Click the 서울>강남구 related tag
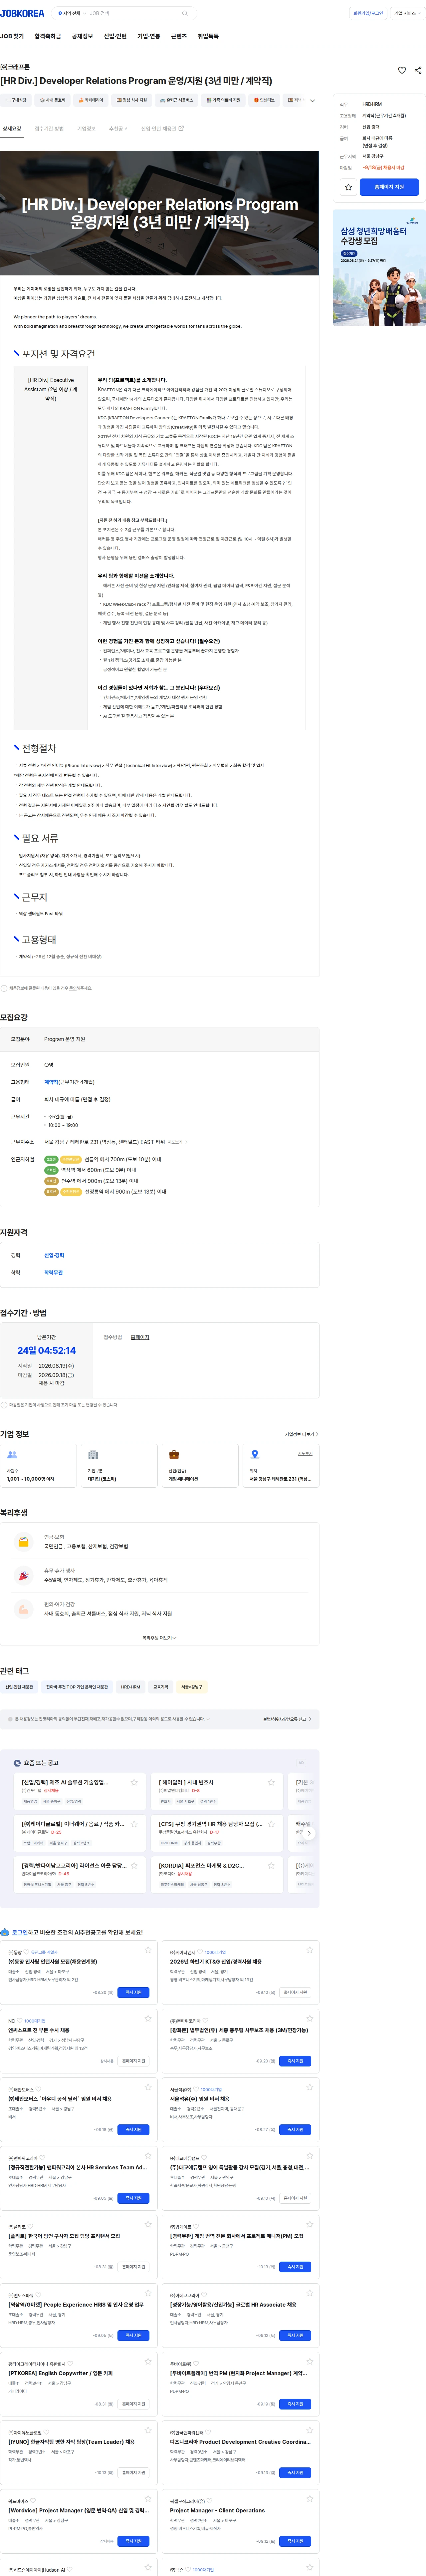The image size is (426, 2576). 192,1687
